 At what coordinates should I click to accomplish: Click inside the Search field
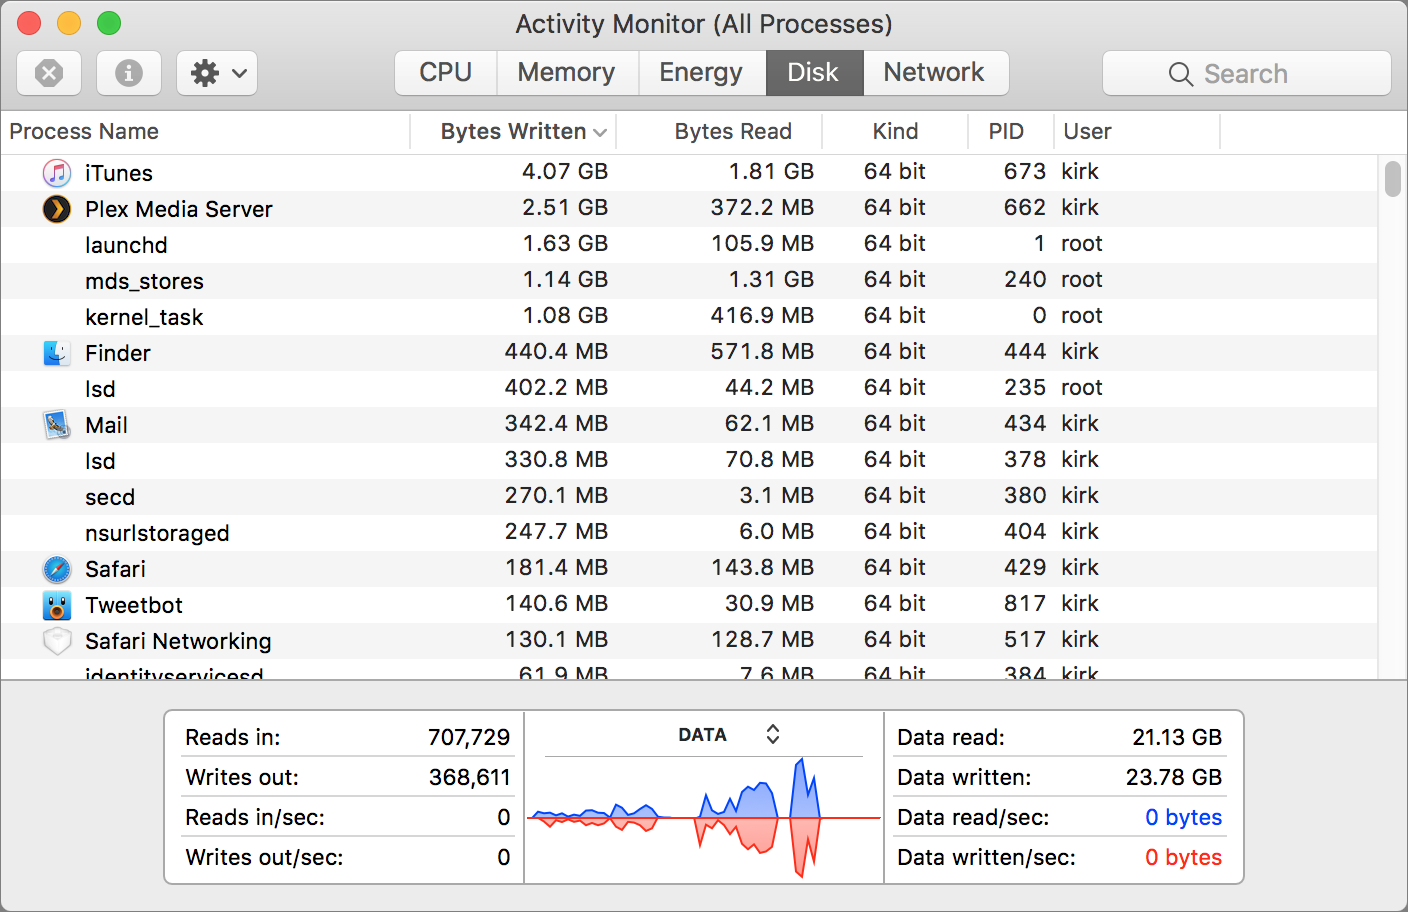click(1246, 72)
